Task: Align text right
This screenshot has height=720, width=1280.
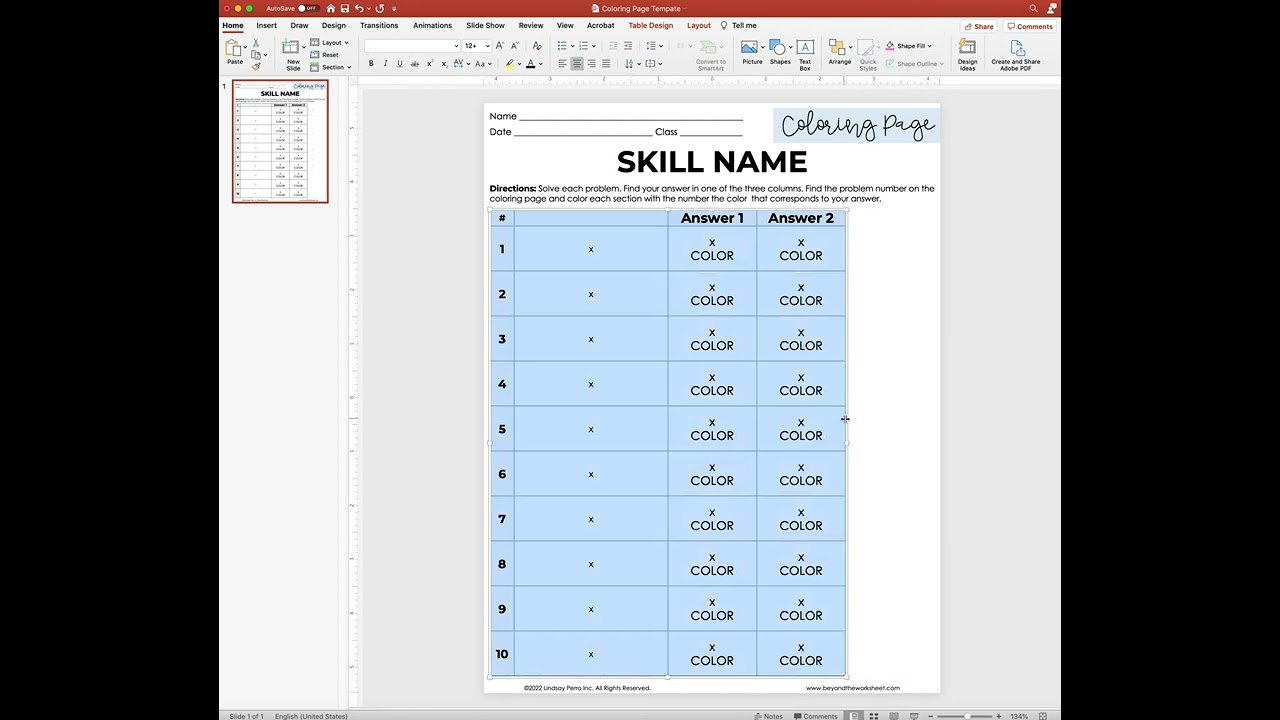Action: point(591,63)
